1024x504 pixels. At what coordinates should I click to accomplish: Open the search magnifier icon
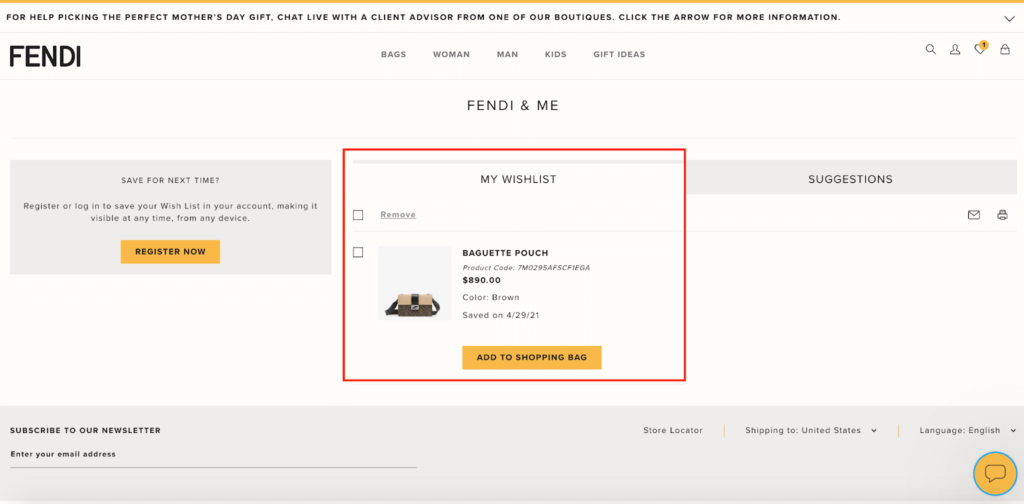pyautogui.click(x=931, y=49)
